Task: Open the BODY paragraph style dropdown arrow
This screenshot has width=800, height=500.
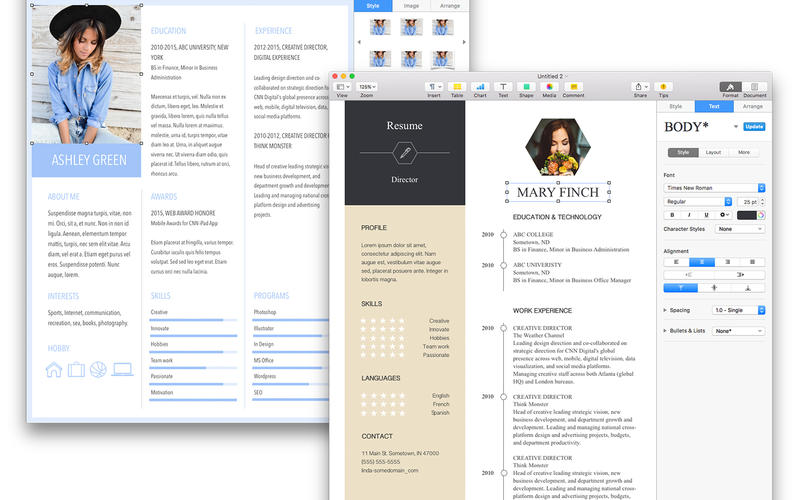Action: pos(736,127)
